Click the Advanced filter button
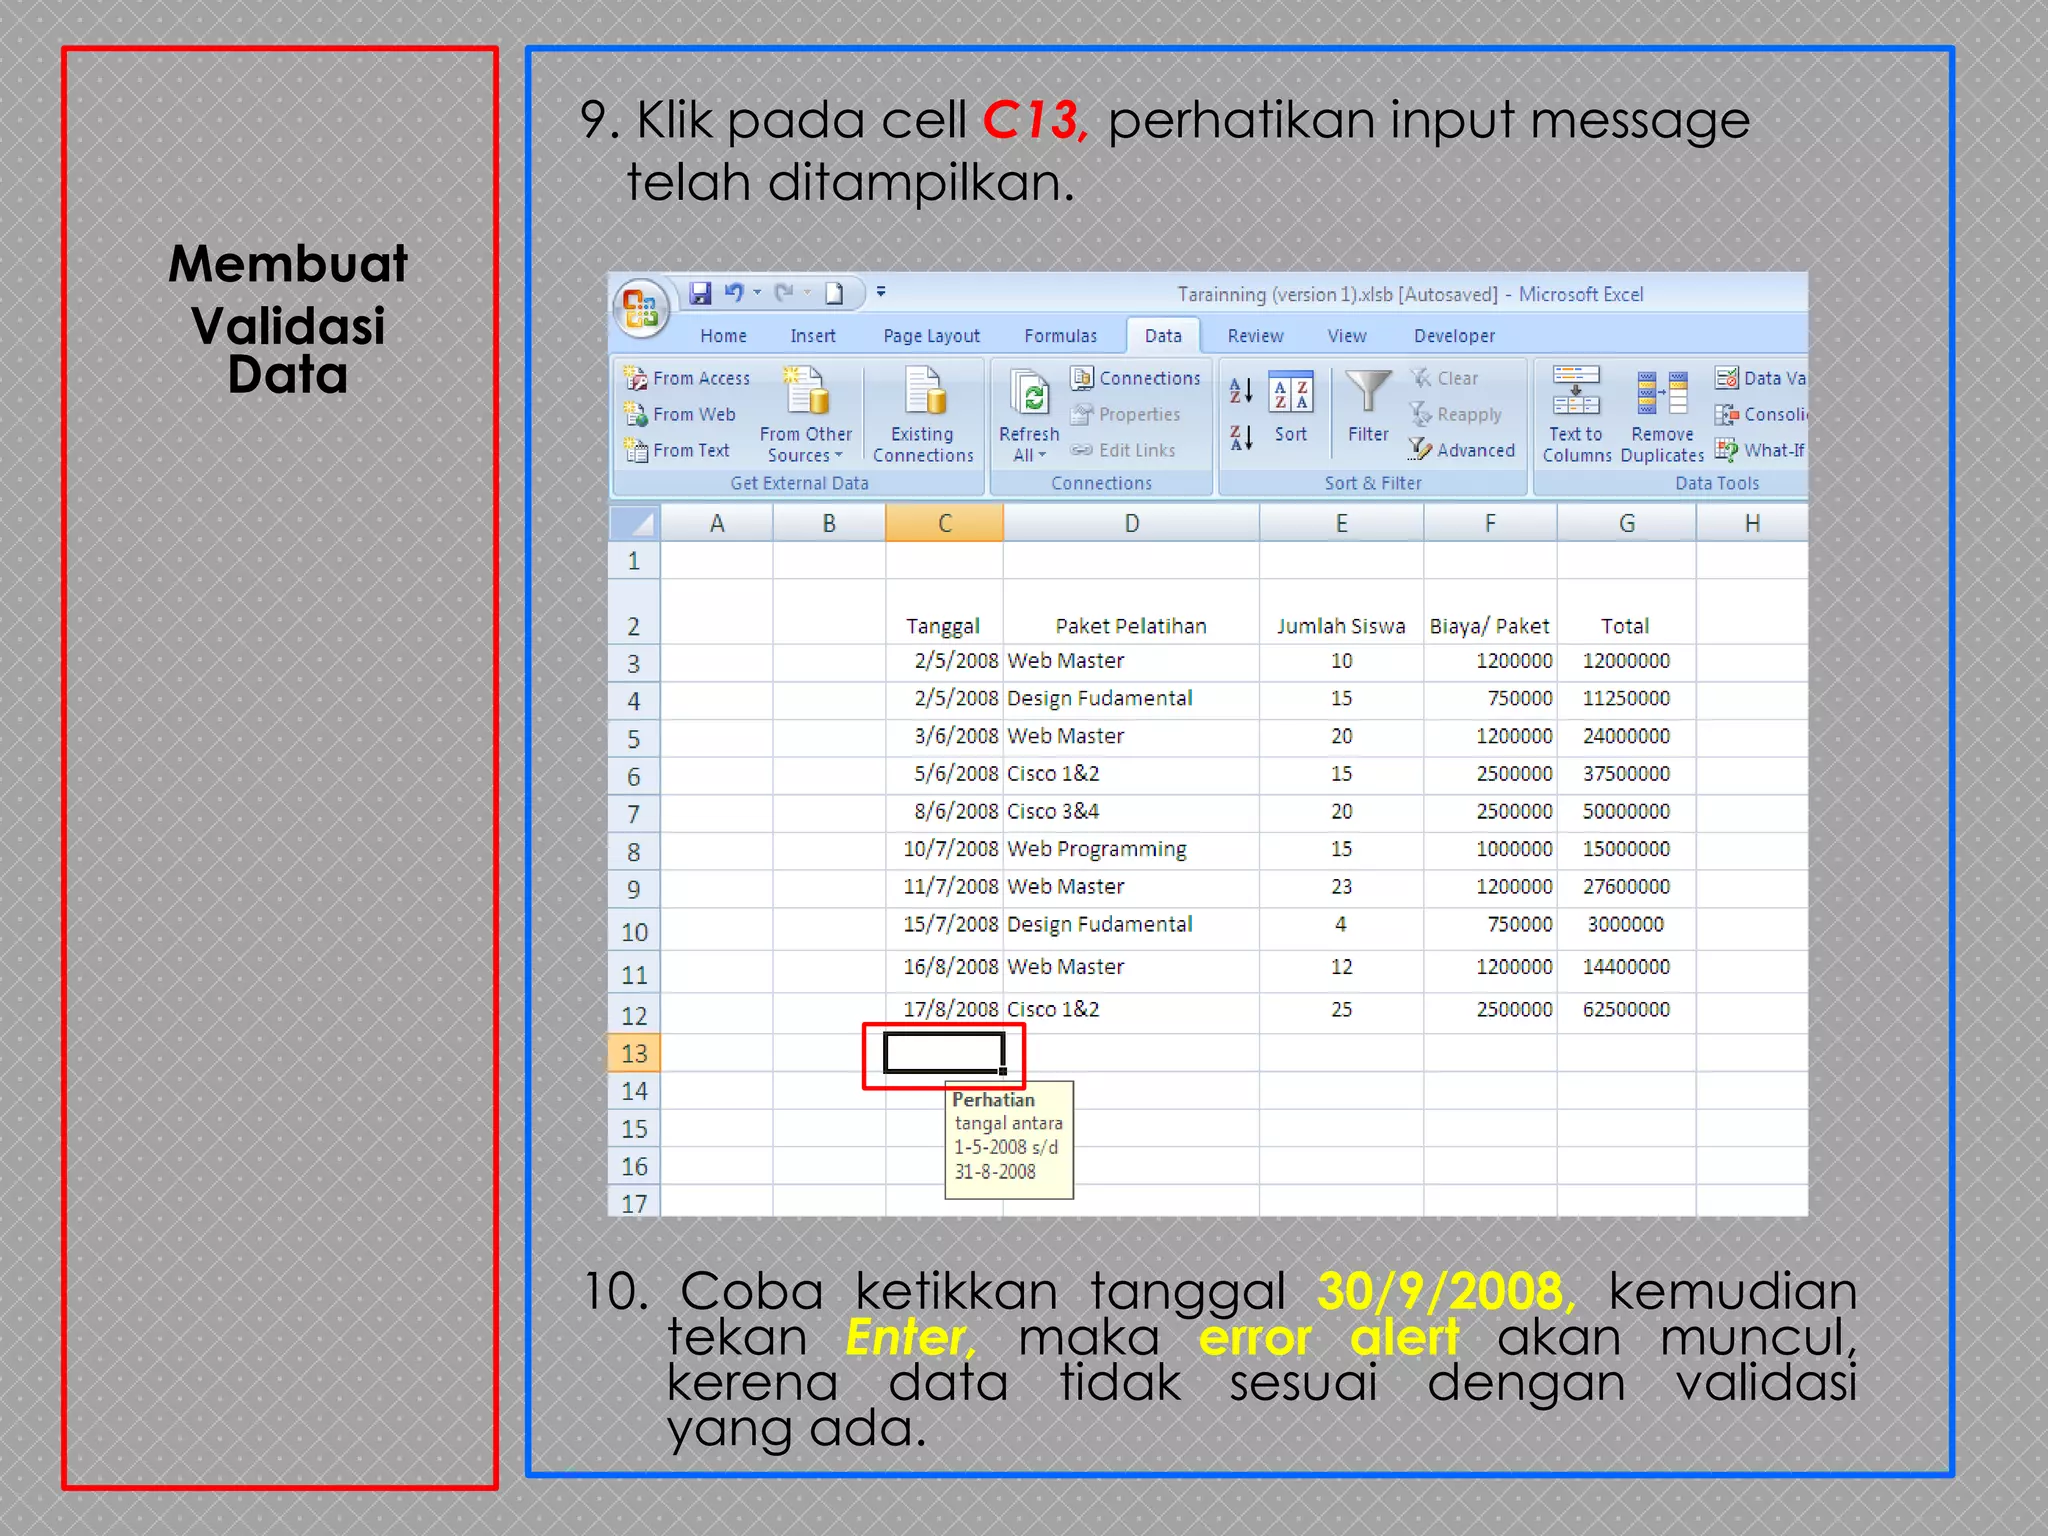 1462,450
